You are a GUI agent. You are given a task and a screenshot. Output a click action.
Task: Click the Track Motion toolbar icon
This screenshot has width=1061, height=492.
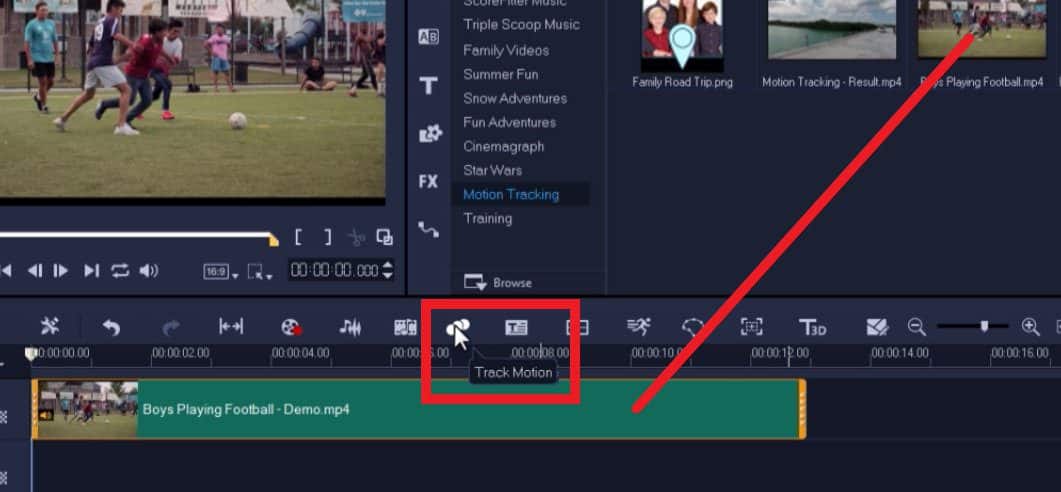457,327
